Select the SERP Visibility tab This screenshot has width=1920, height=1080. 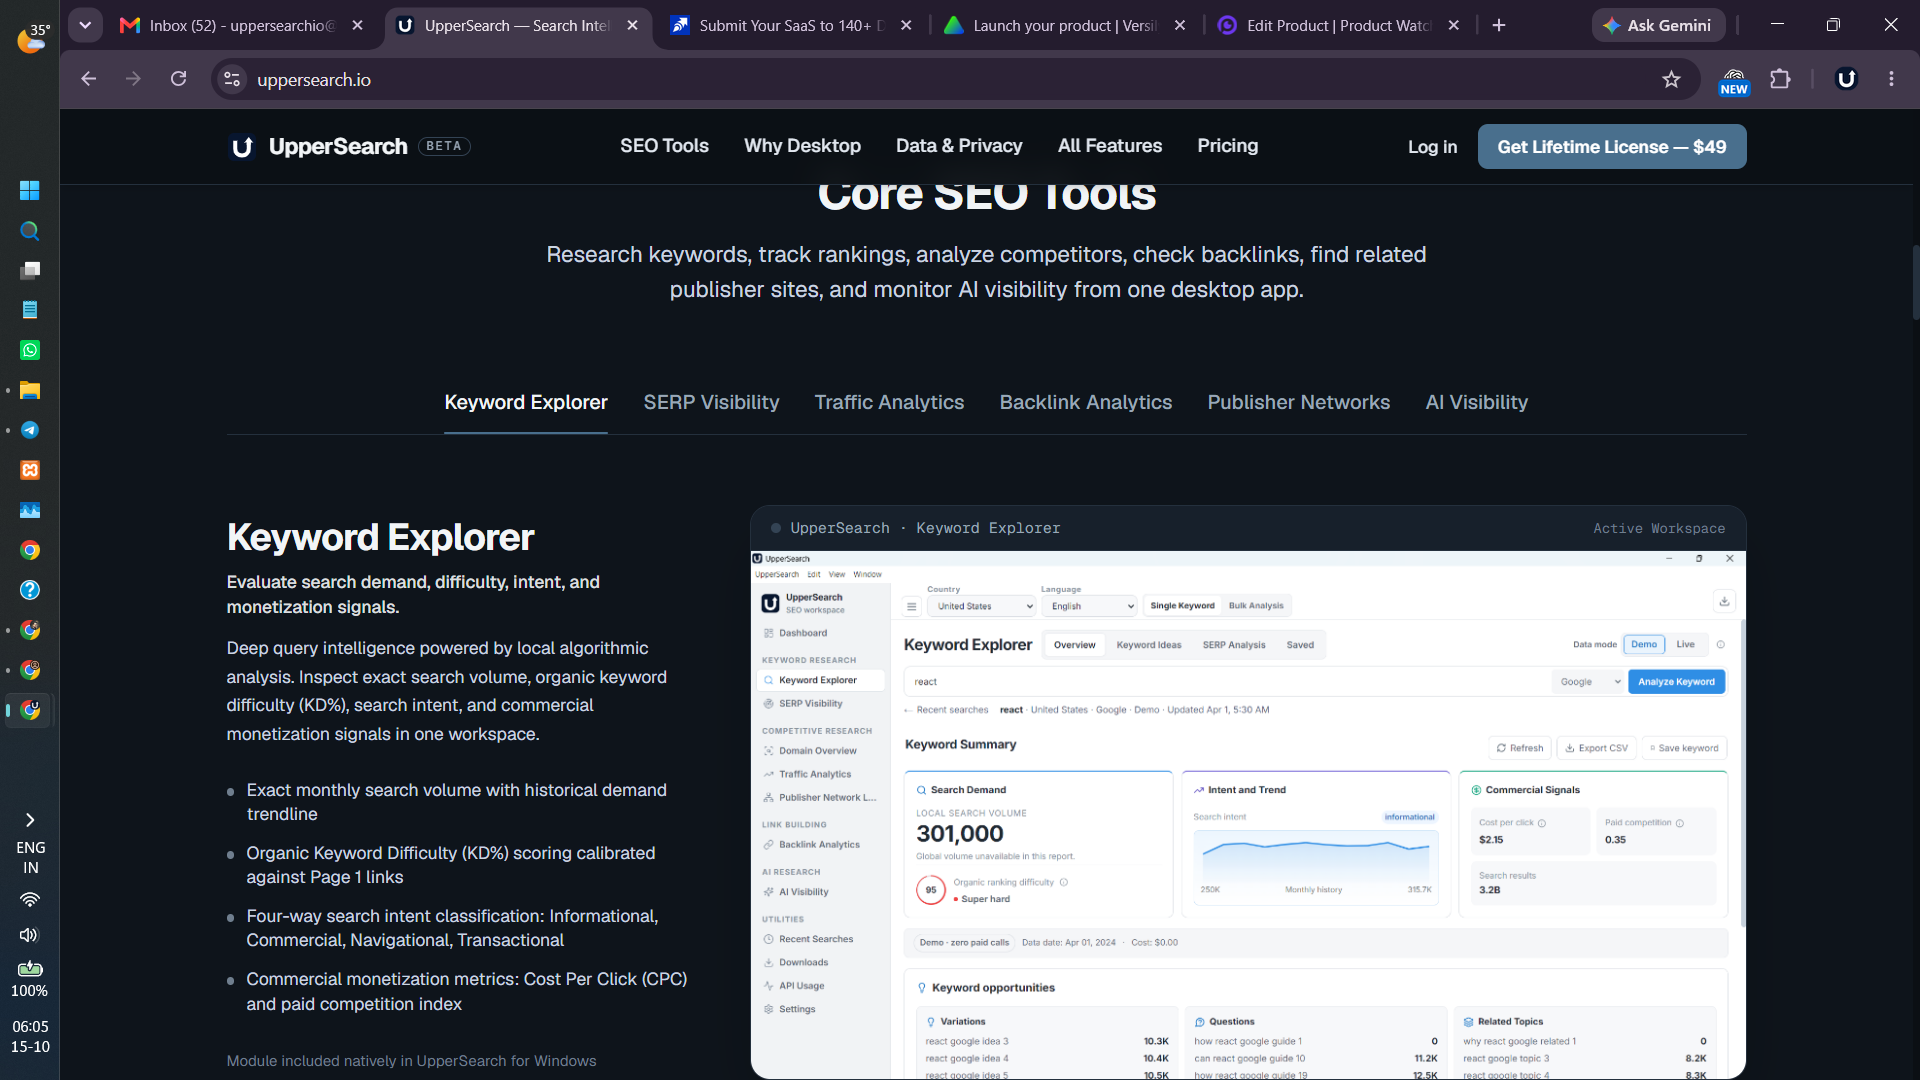pos(711,402)
